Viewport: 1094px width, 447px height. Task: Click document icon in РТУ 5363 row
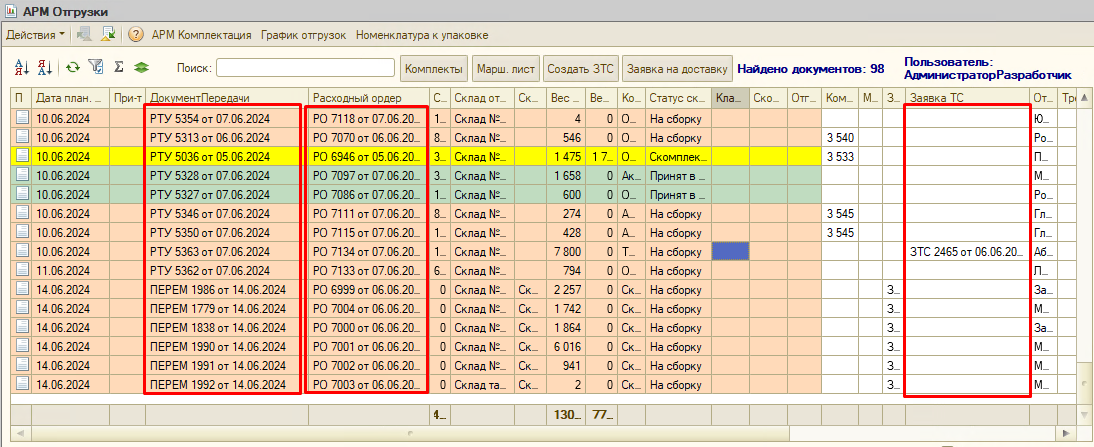pos(22,251)
